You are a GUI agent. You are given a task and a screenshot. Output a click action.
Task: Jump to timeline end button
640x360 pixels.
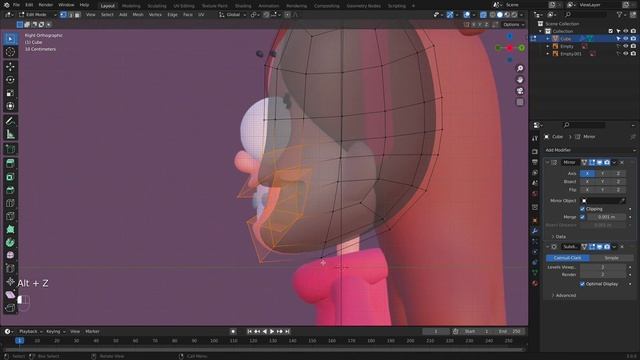(287, 331)
